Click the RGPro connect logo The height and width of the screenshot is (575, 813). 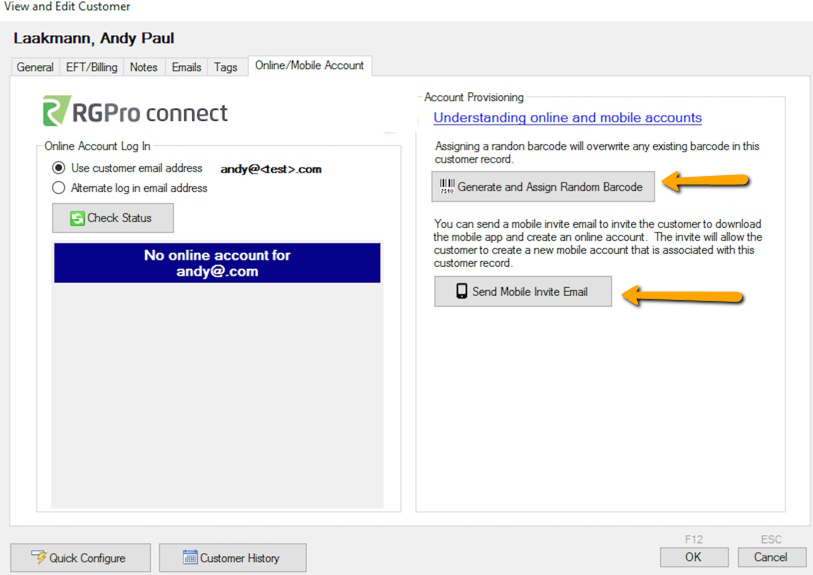tap(135, 111)
